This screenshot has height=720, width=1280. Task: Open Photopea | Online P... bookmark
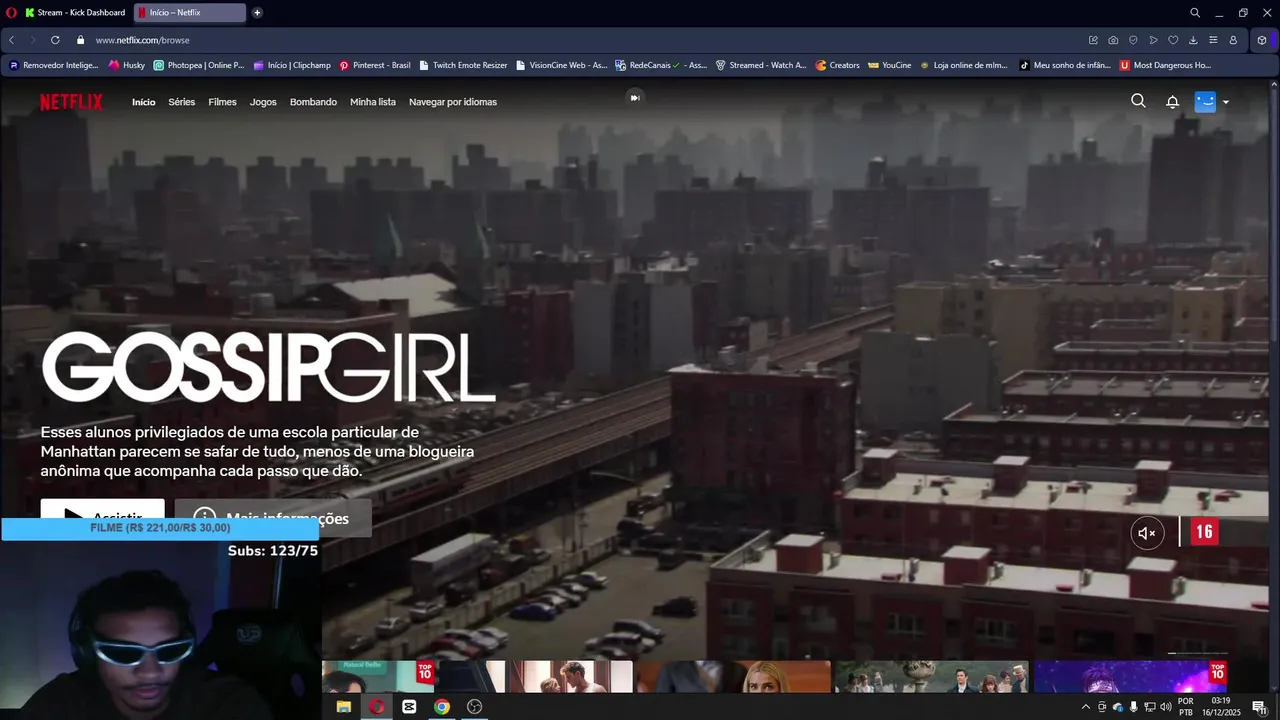[x=199, y=65]
